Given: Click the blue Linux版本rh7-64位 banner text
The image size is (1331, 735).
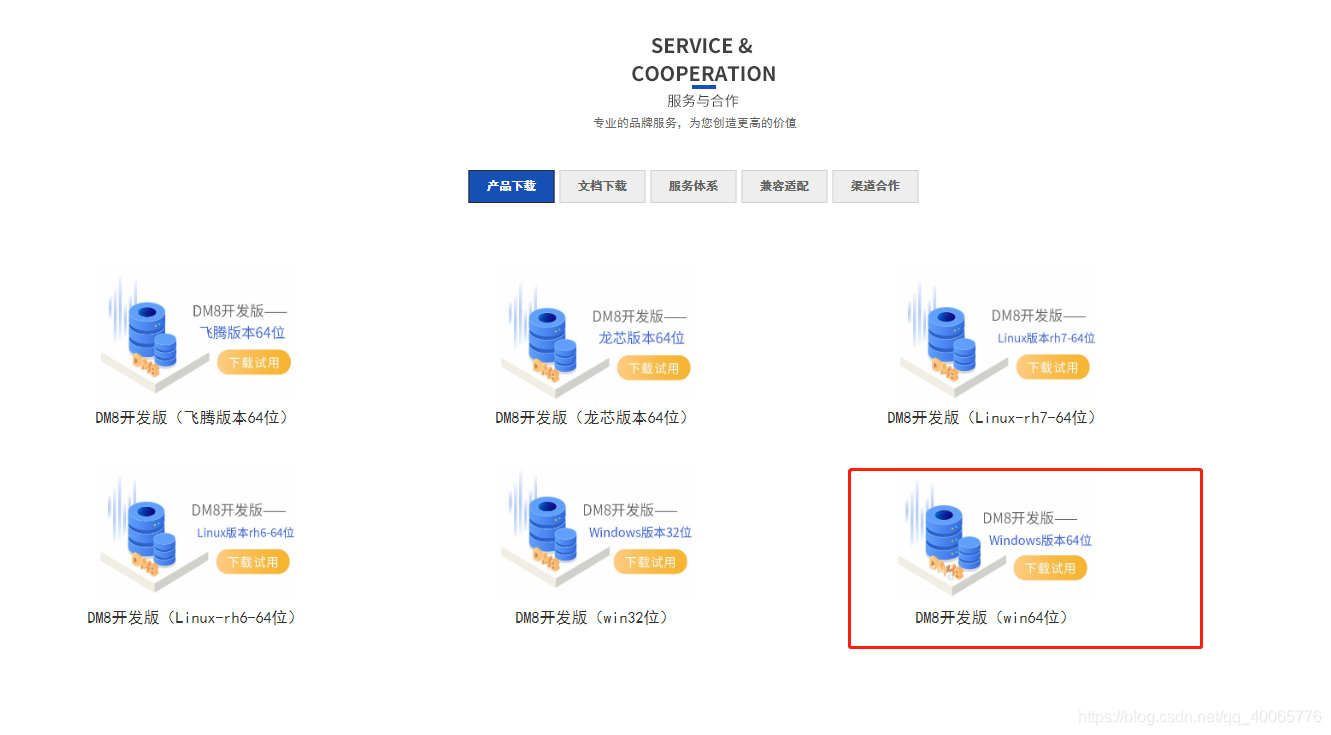Looking at the screenshot, I should [x=1046, y=338].
